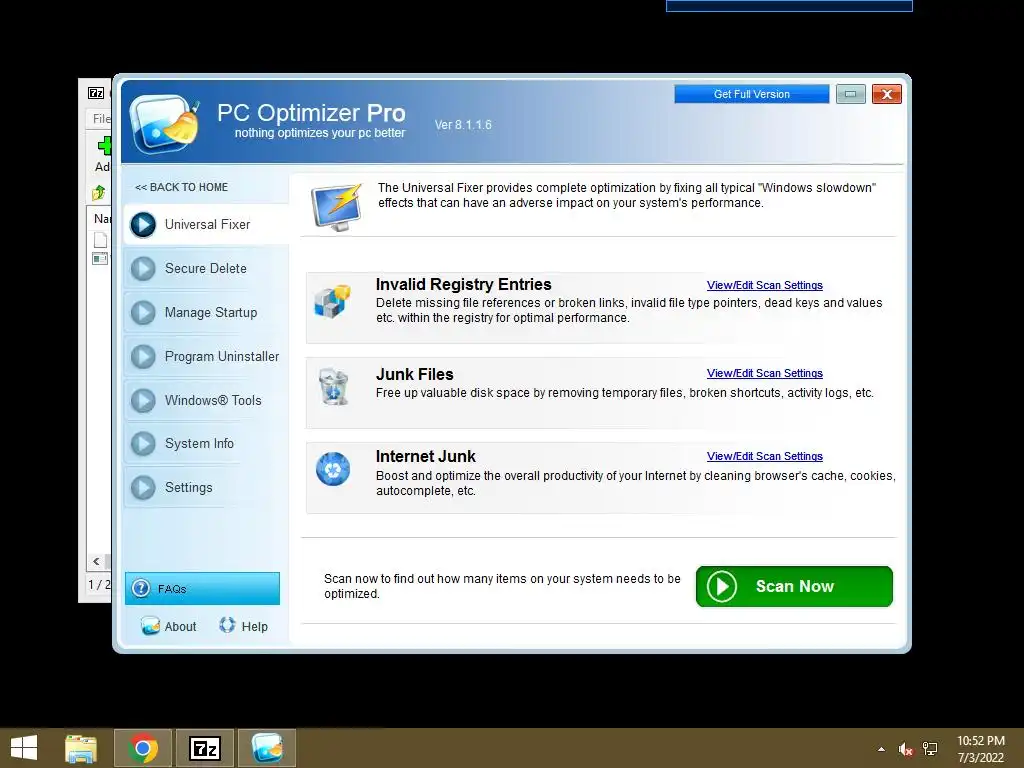Click the Universal Fixer monitor lightning icon
This screenshot has height=768, width=1024.
click(337, 208)
